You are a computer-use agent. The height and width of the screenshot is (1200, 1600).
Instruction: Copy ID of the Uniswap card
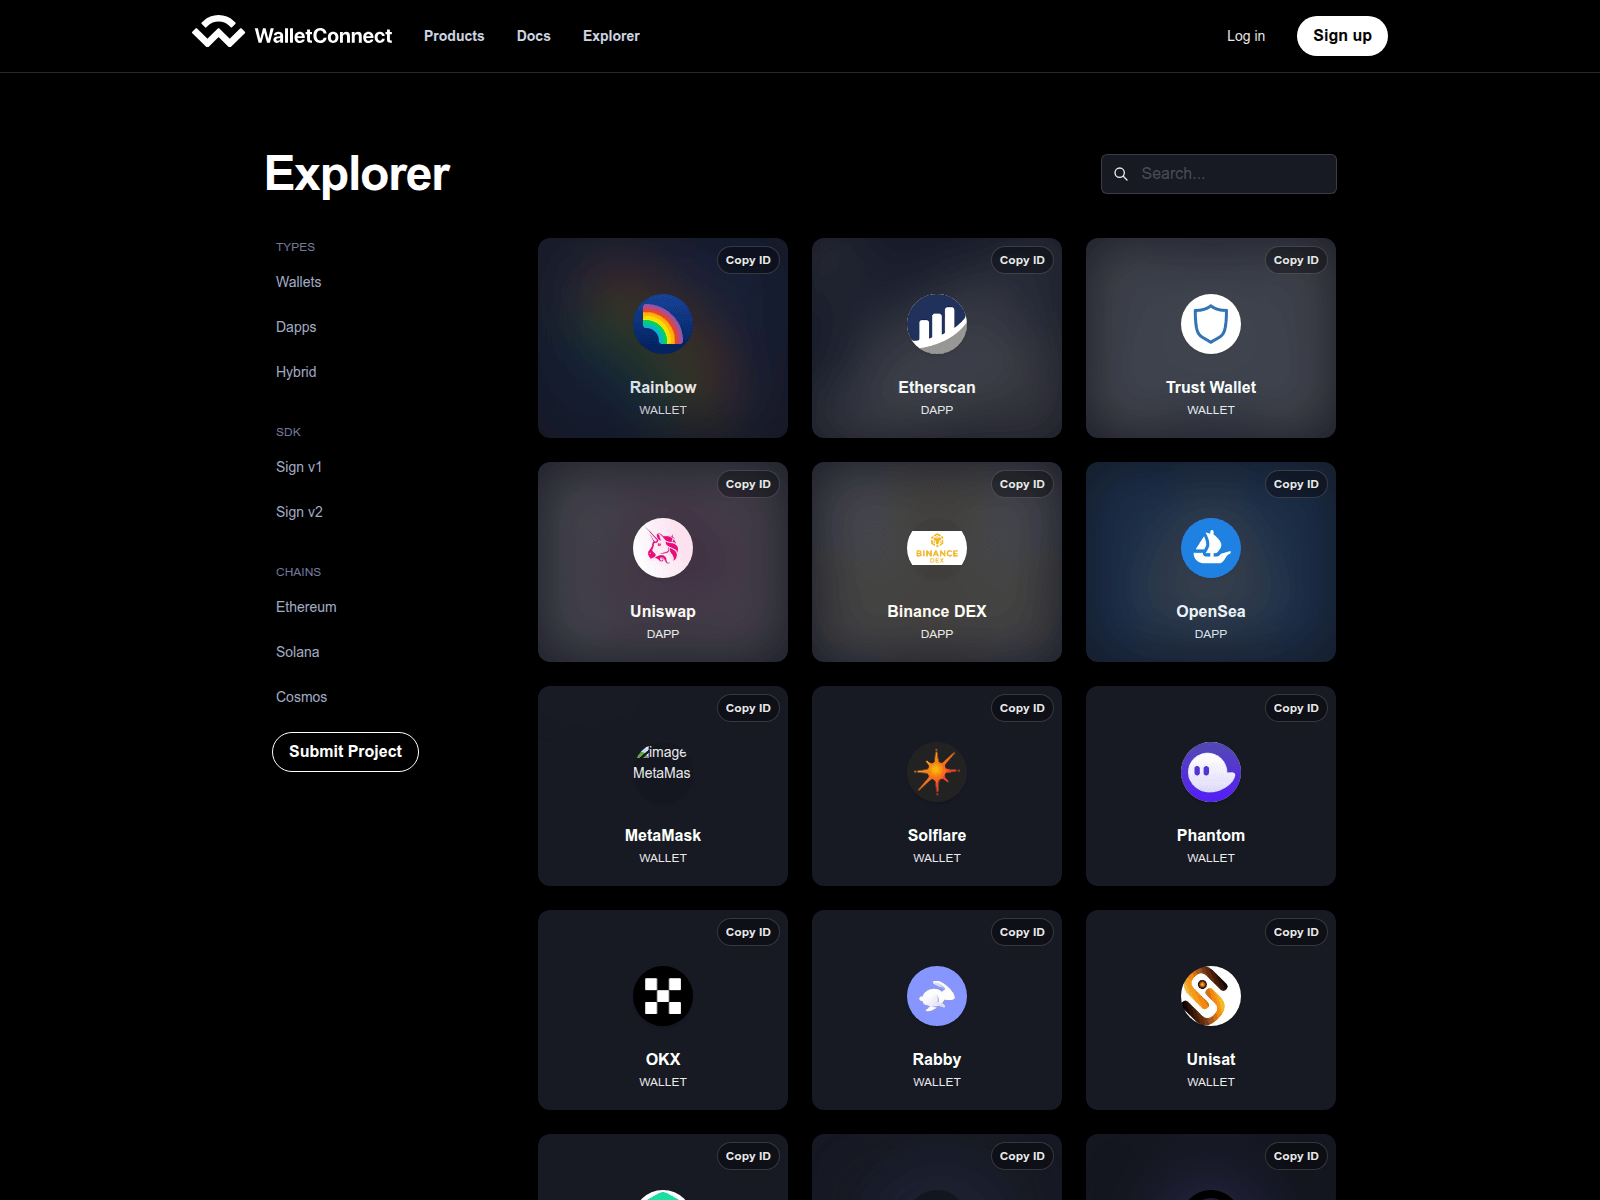click(x=748, y=484)
